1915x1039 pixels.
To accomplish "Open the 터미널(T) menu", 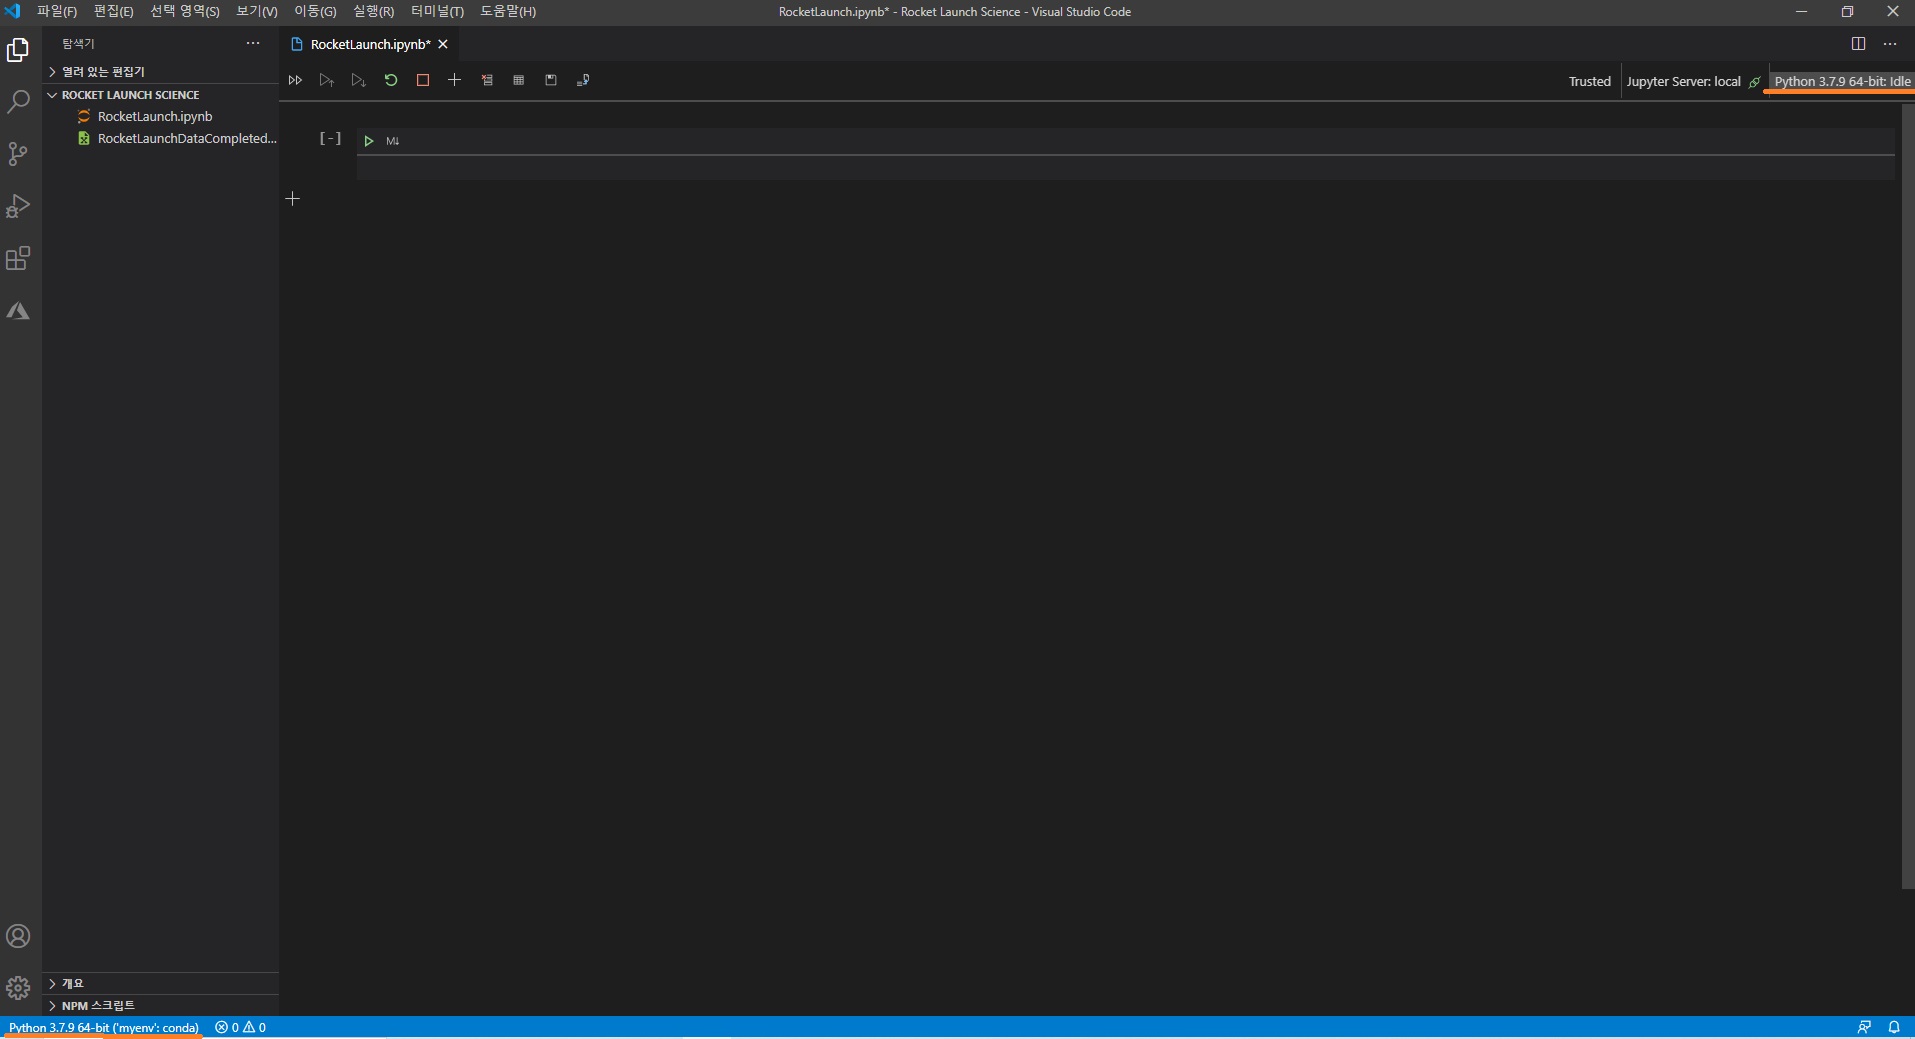I will 437,11.
